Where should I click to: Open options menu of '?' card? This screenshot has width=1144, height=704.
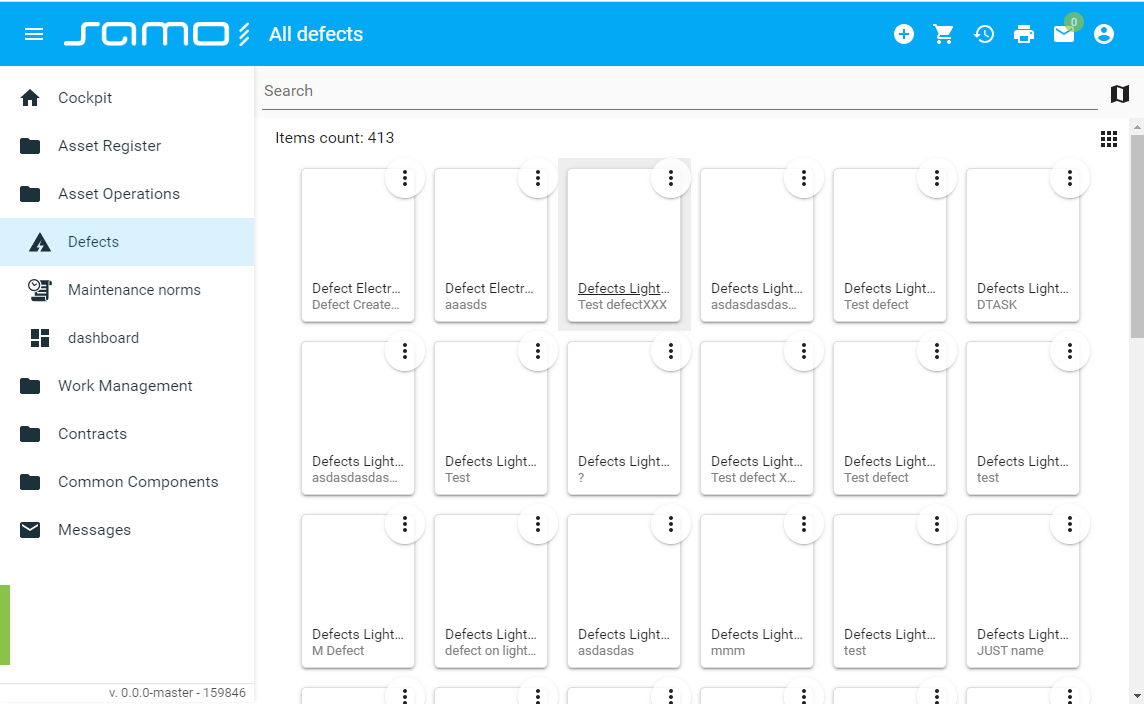(x=670, y=351)
